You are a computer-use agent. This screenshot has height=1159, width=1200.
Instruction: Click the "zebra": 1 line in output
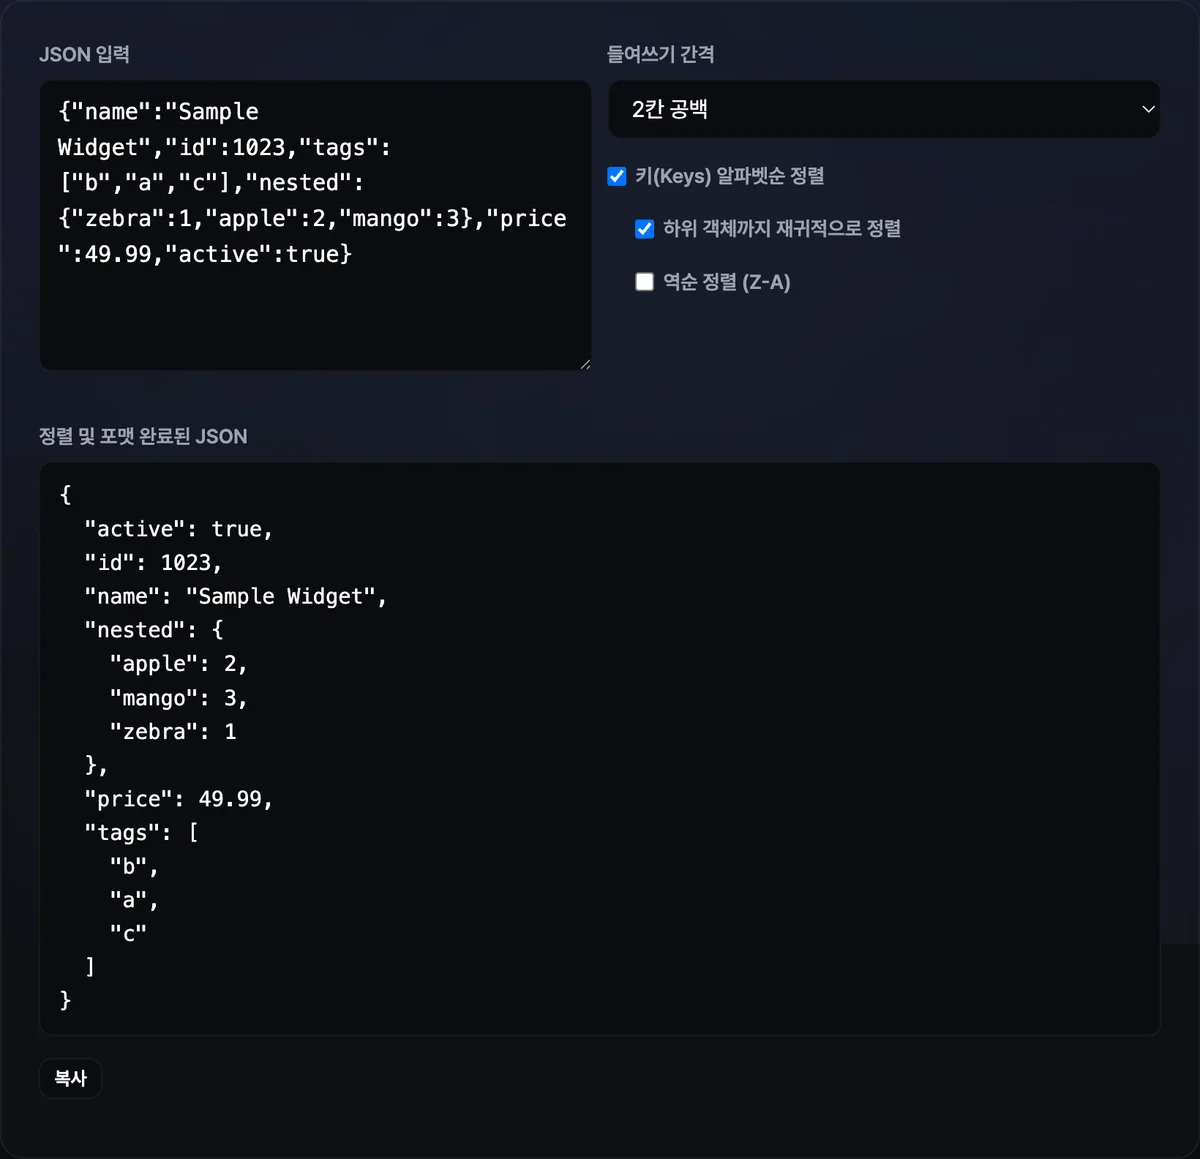tap(173, 732)
